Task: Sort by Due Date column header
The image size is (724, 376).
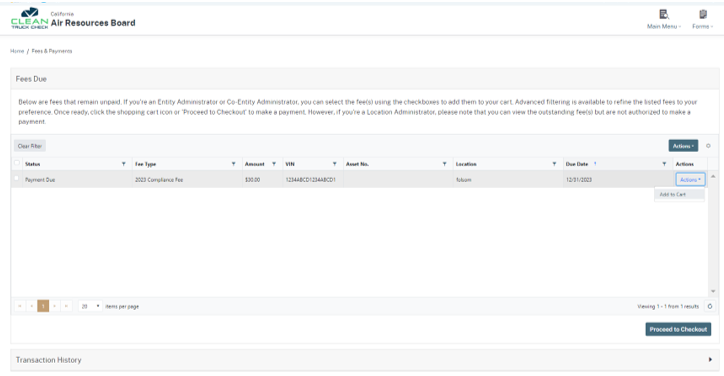Action: pyautogui.click(x=577, y=164)
